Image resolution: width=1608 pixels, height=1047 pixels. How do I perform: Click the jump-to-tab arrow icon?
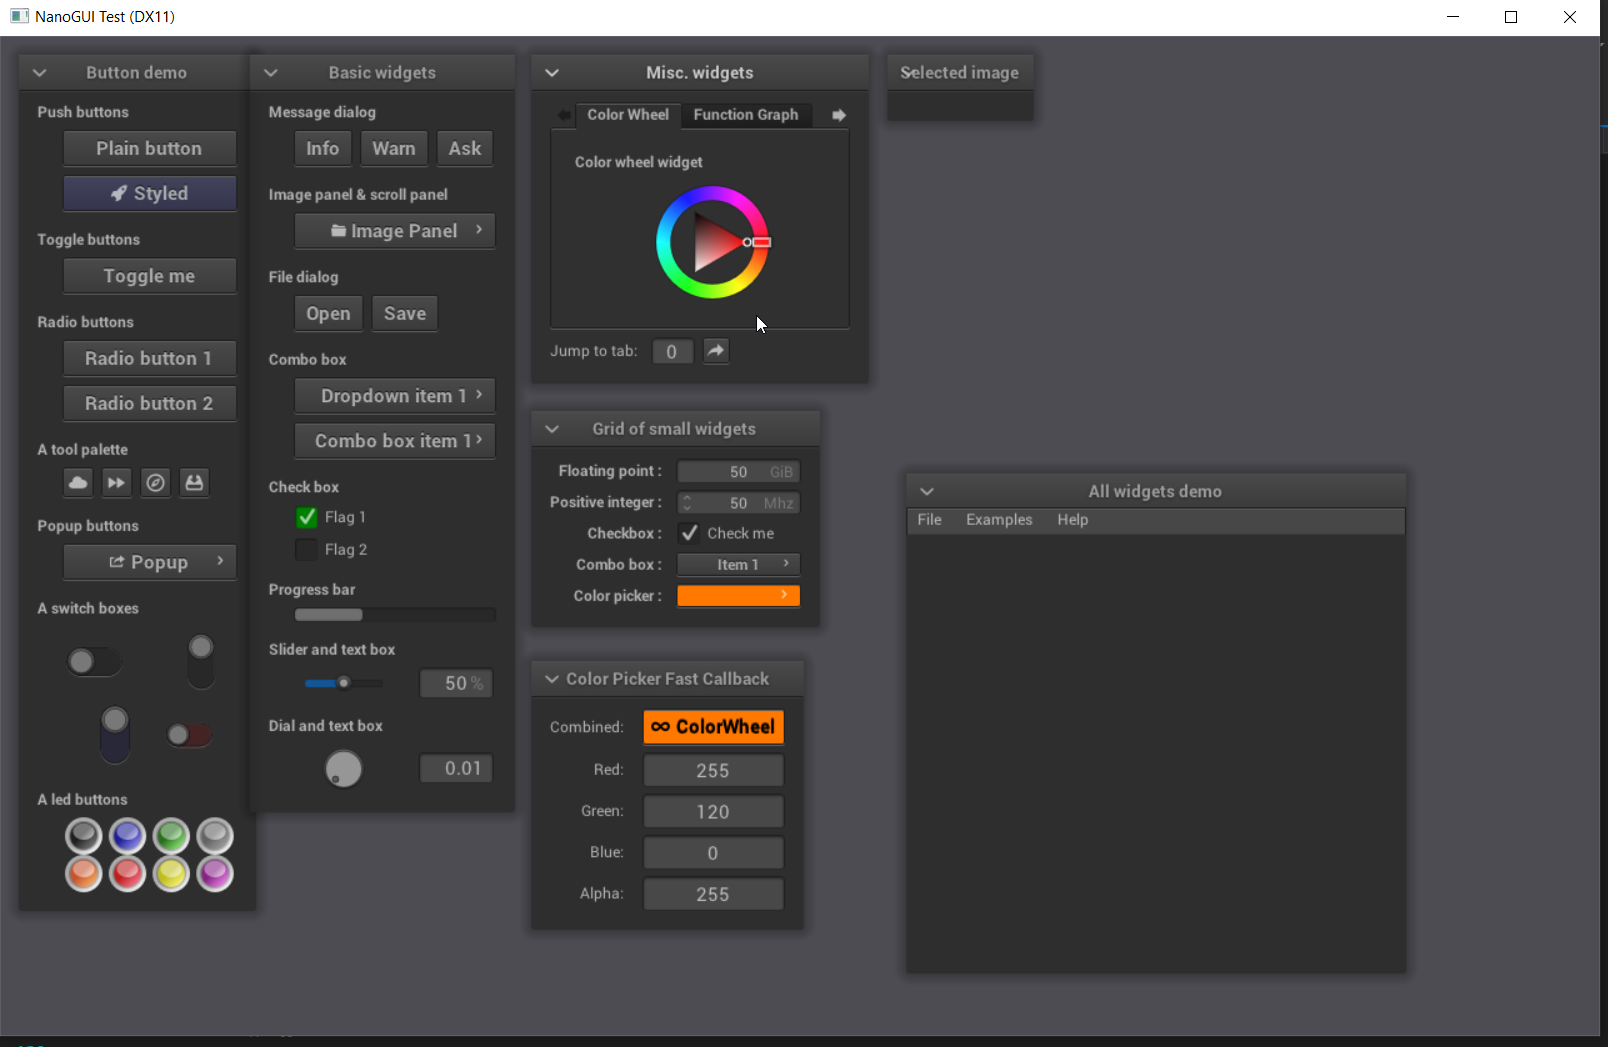point(715,351)
